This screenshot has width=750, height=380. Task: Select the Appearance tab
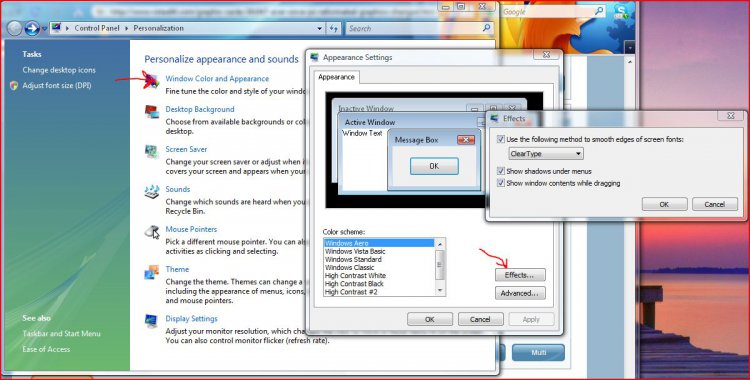tap(336, 77)
